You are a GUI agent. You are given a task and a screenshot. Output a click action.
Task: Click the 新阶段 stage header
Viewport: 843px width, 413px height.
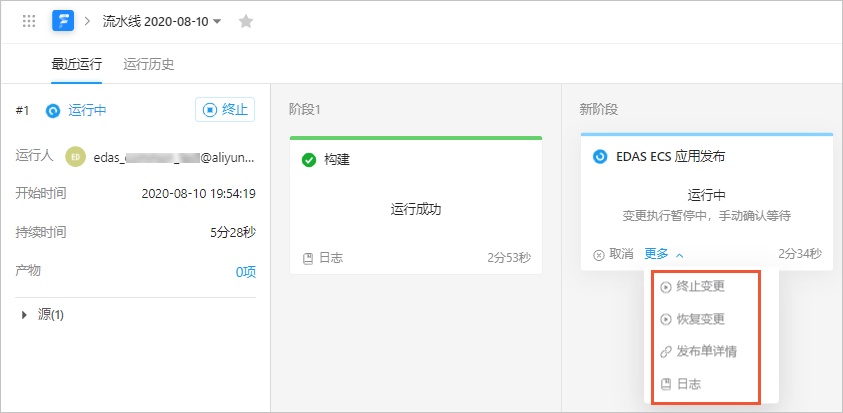tap(598, 110)
